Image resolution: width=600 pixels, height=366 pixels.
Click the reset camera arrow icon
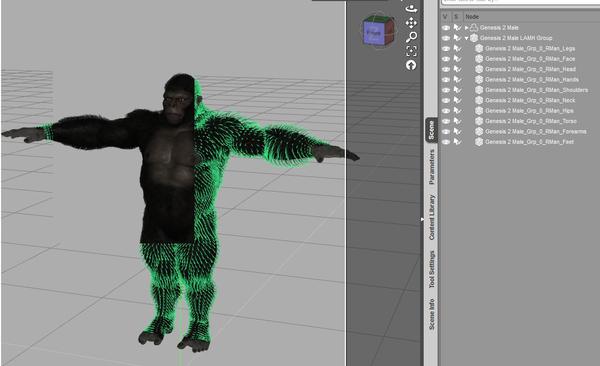[411, 65]
